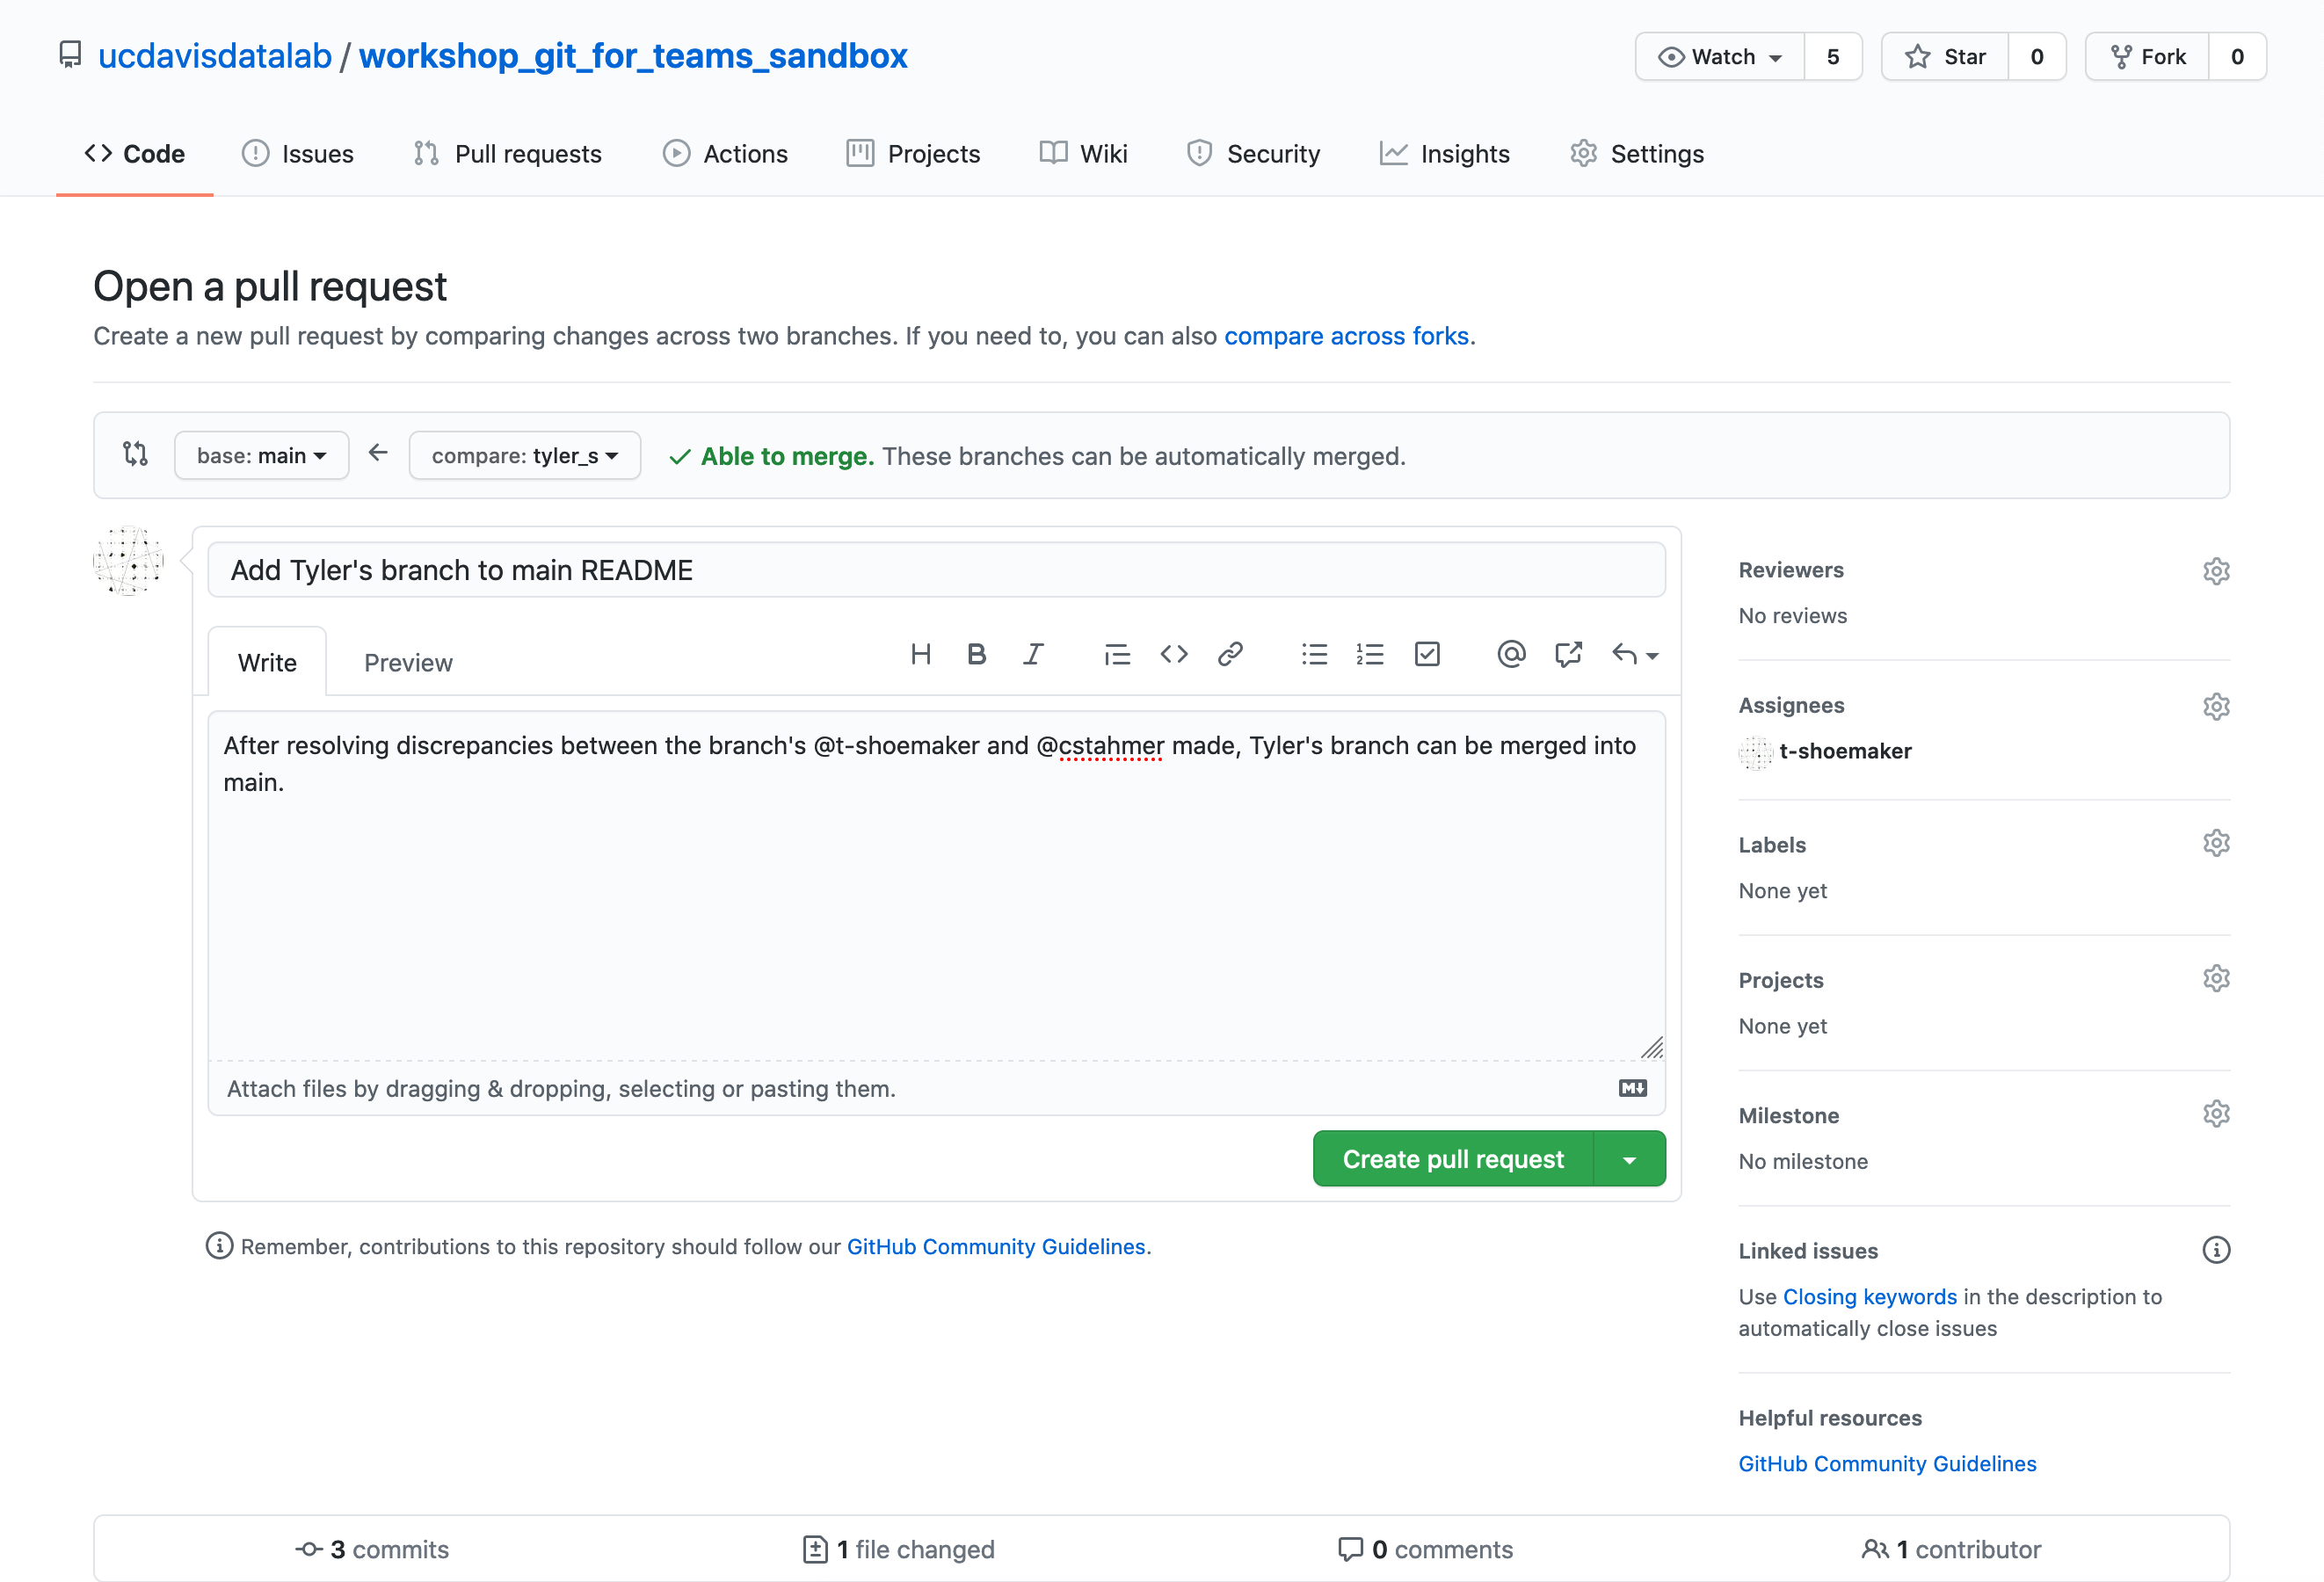Open the Assignees gear settings
2324x1582 pixels.
click(x=2216, y=706)
